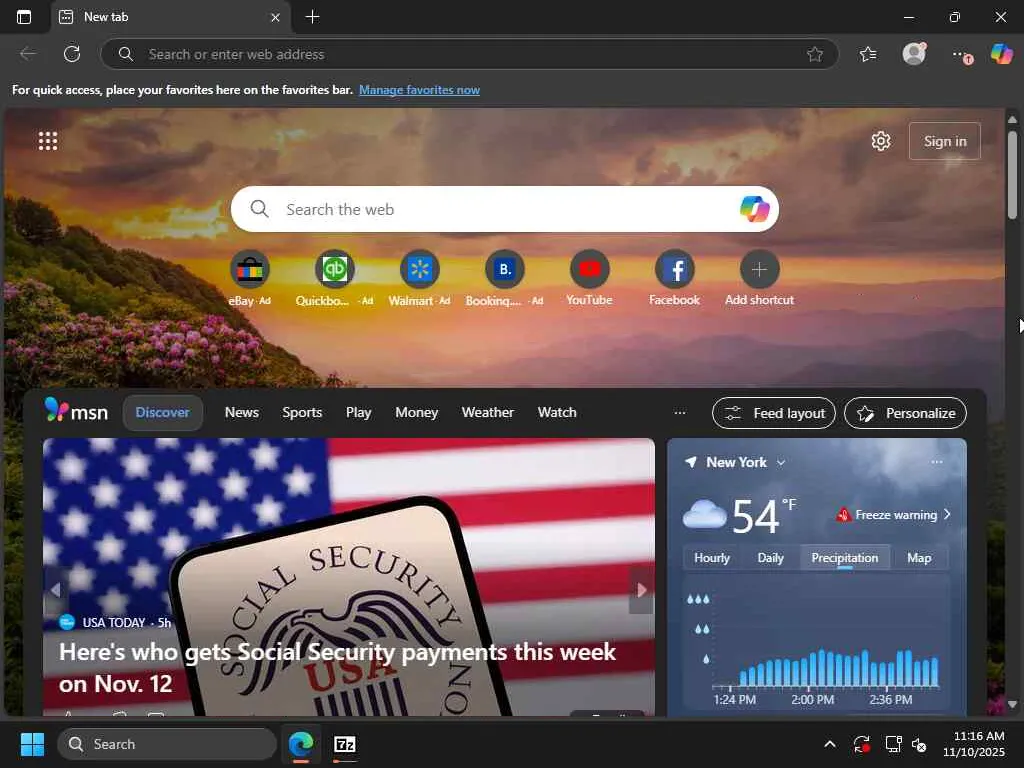Click the Personalize button

tap(905, 413)
